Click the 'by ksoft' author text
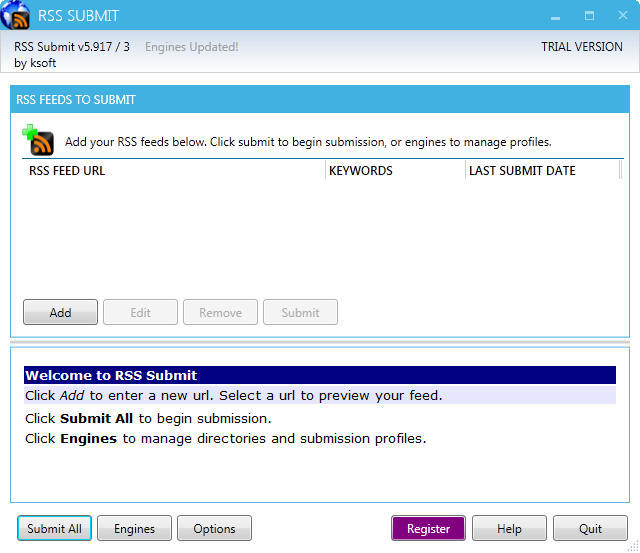The height and width of the screenshot is (553, 640). tap(35, 63)
